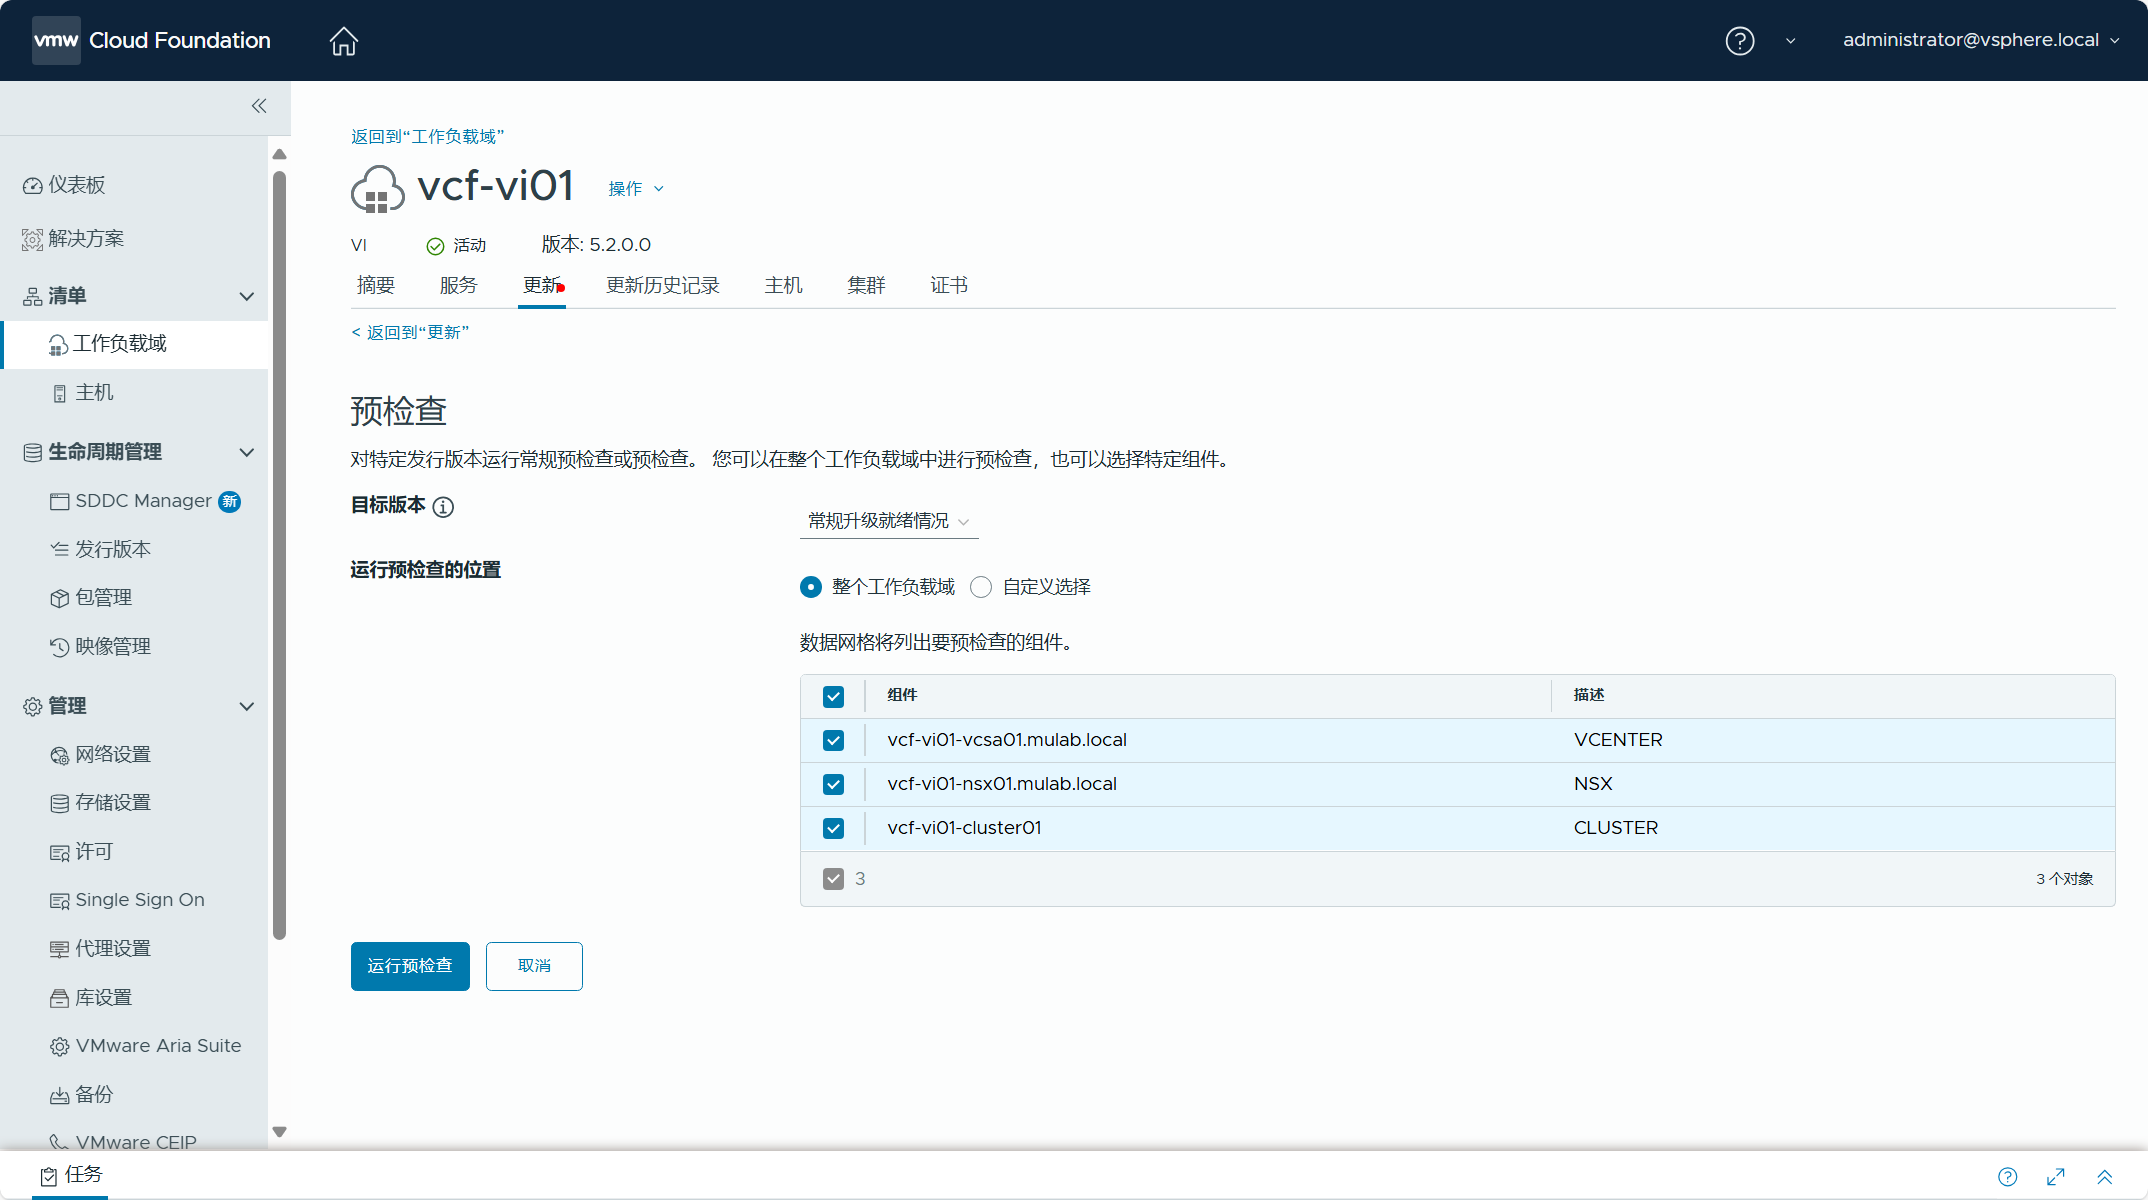Screen dimensions: 2148x1200
Task: Click the sidebar scroll down arrow
Action: click(280, 1132)
